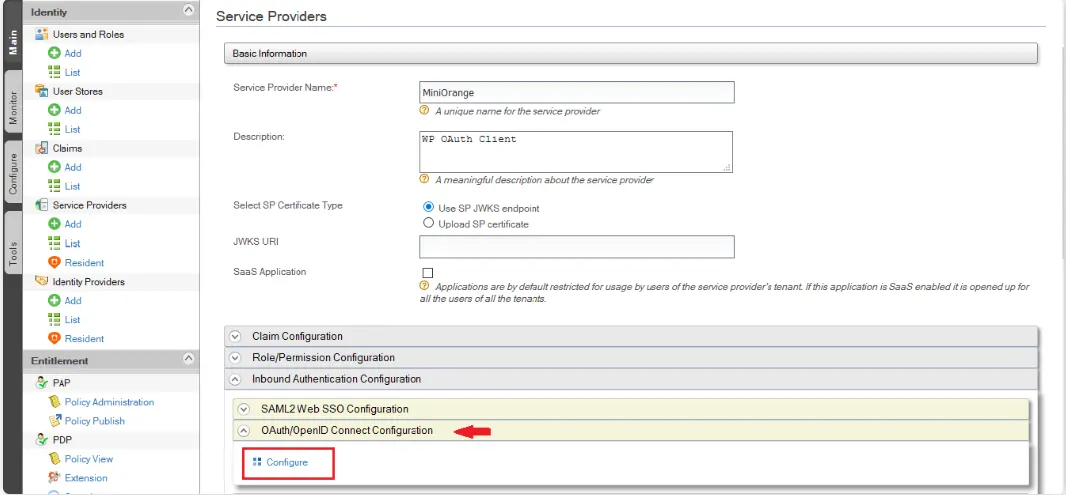
Task: Click the Description text area
Action: coord(576,152)
